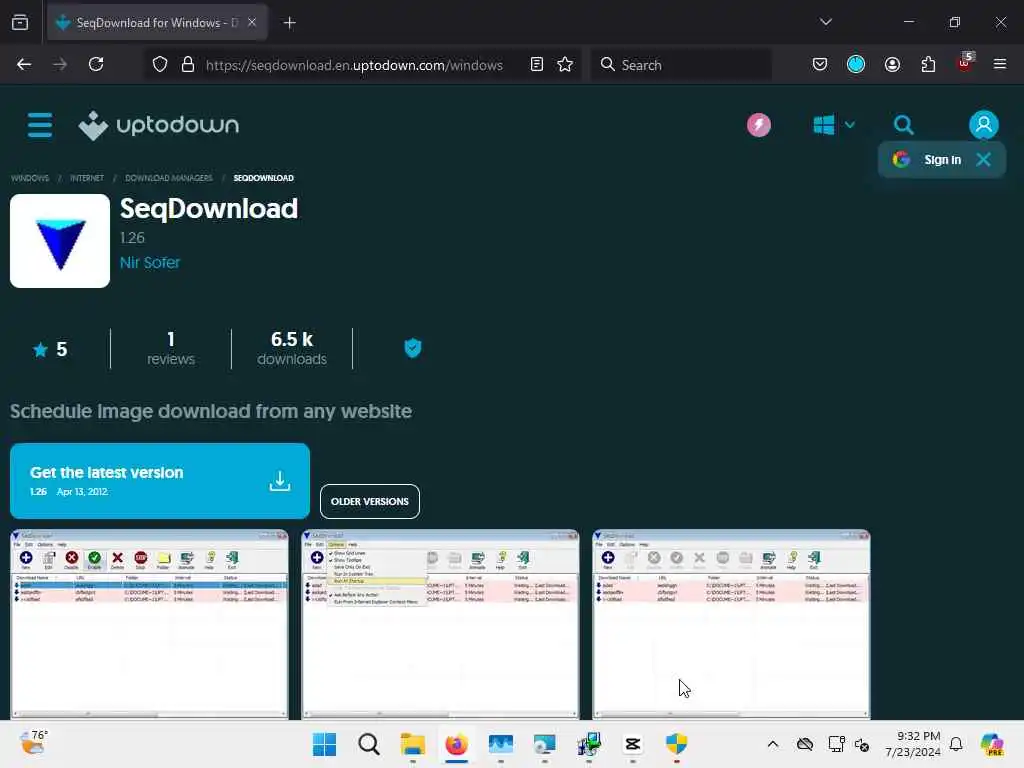Viewport: 1024px width, 768px height.
Task: Open second screenshot with Options menu
Action: click(440, 624)
